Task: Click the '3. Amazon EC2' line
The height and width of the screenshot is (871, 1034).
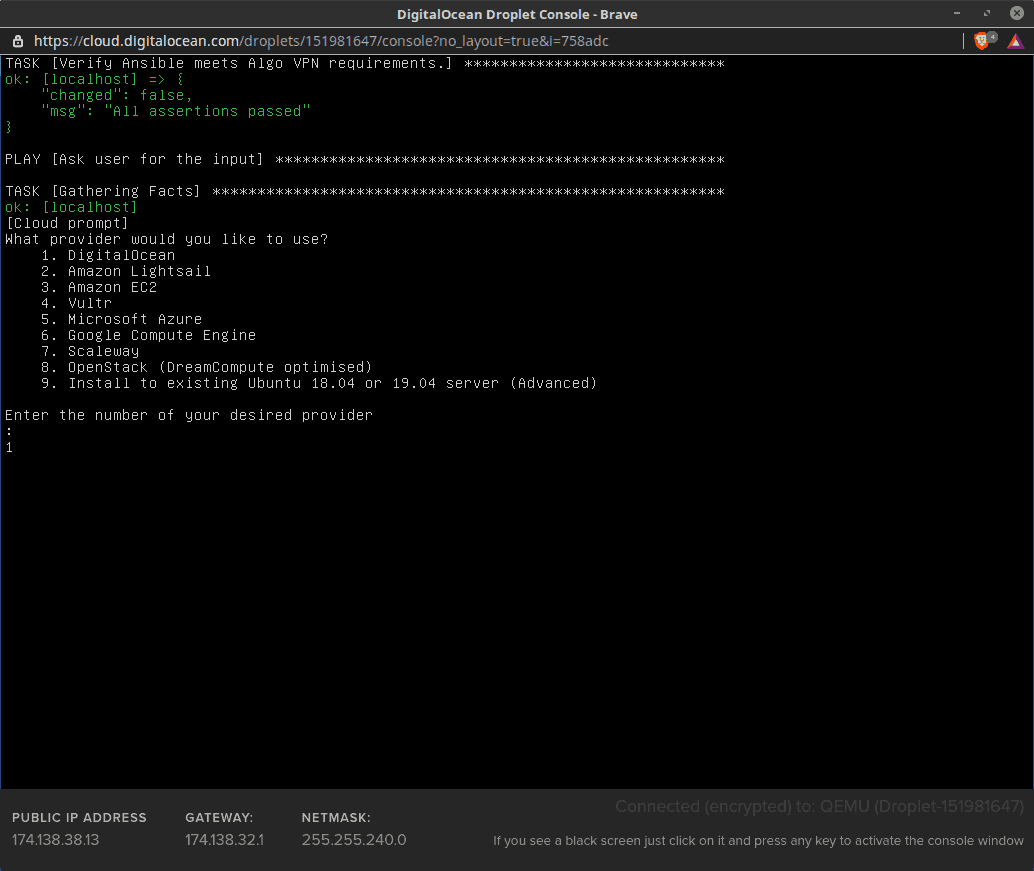Action: (x=99, y=287)
